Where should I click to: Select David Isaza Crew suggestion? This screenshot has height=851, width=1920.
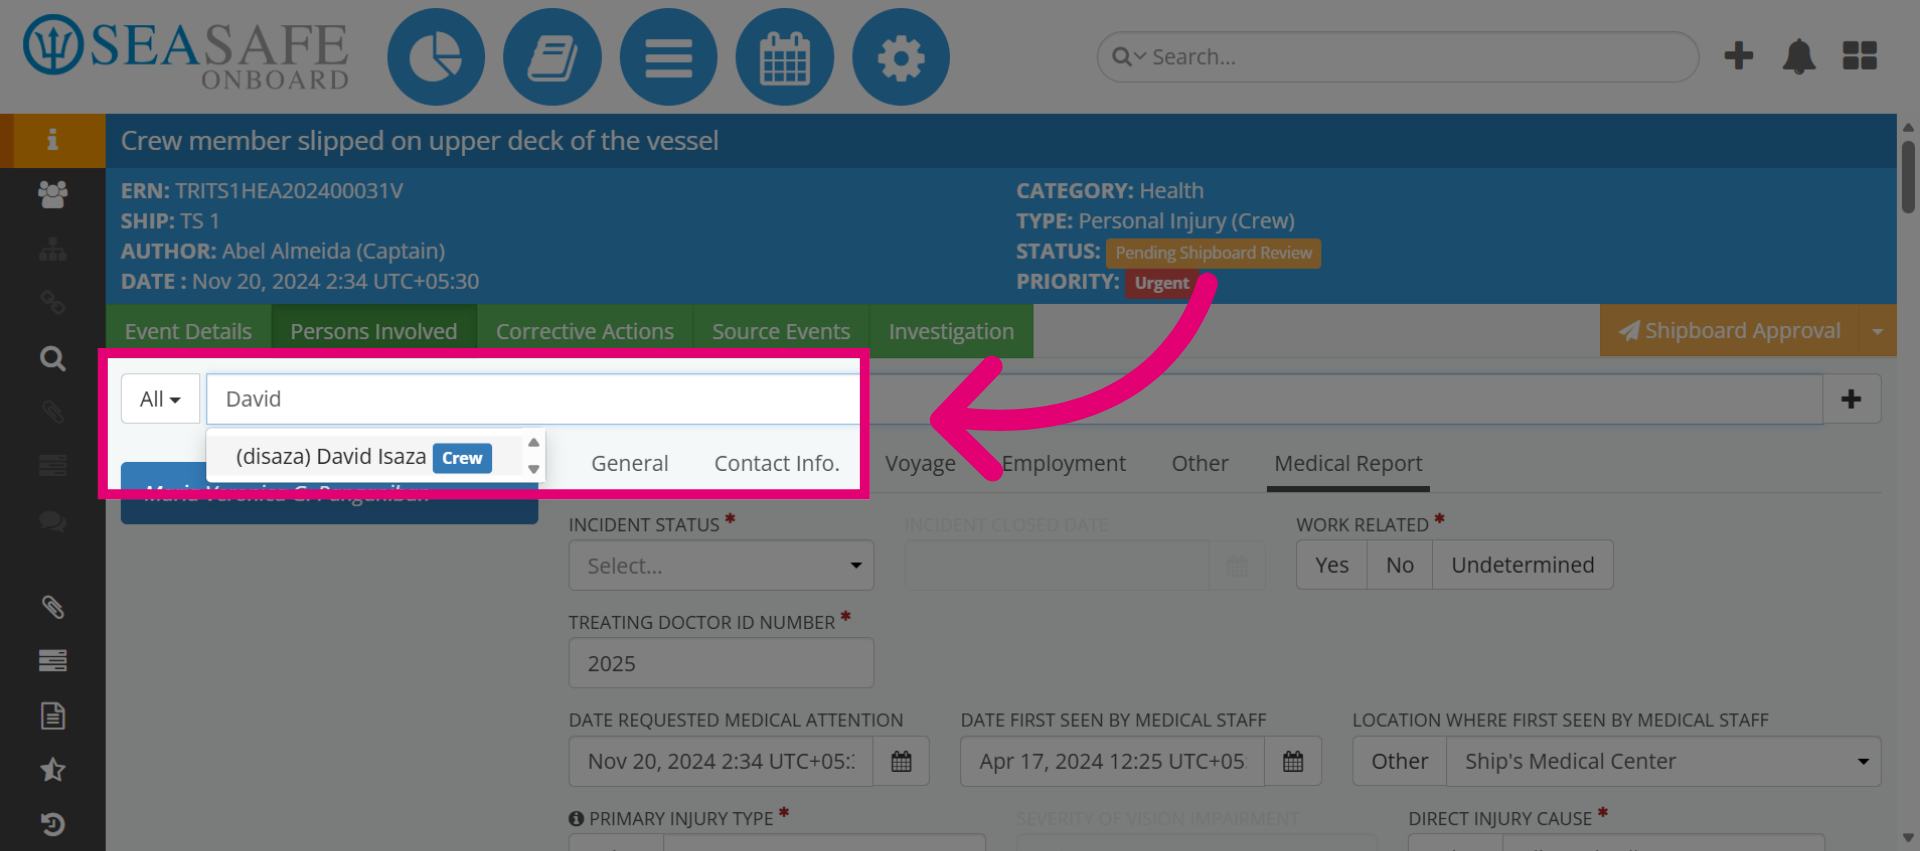coord(364,457)
